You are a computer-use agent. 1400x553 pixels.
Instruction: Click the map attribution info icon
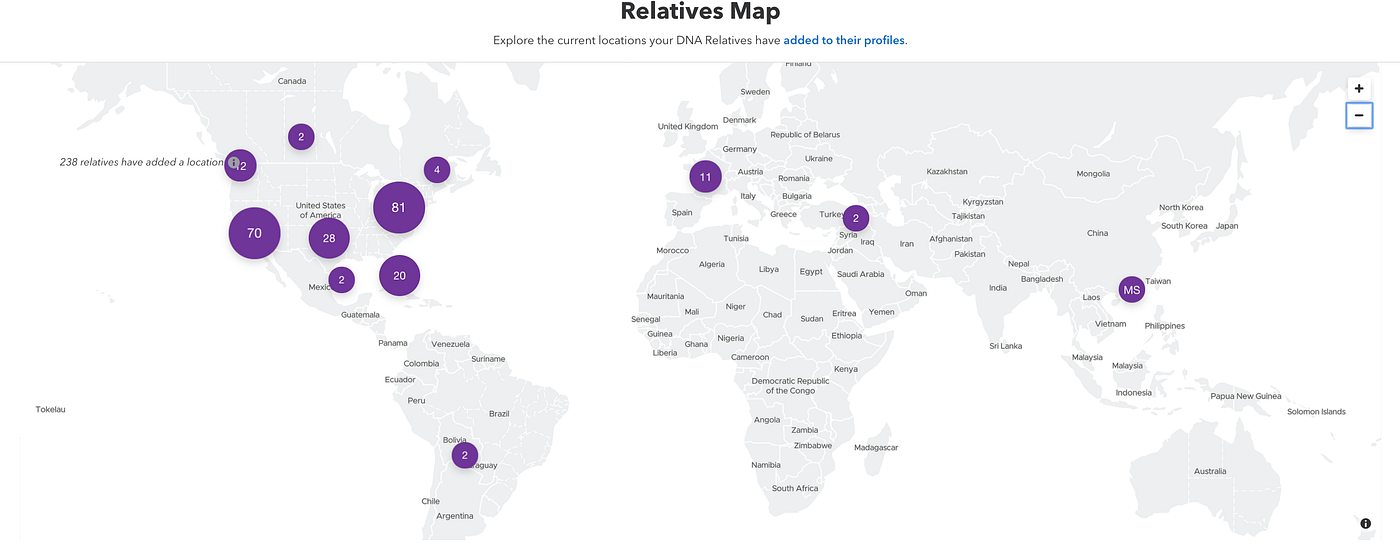(1366, 523)
